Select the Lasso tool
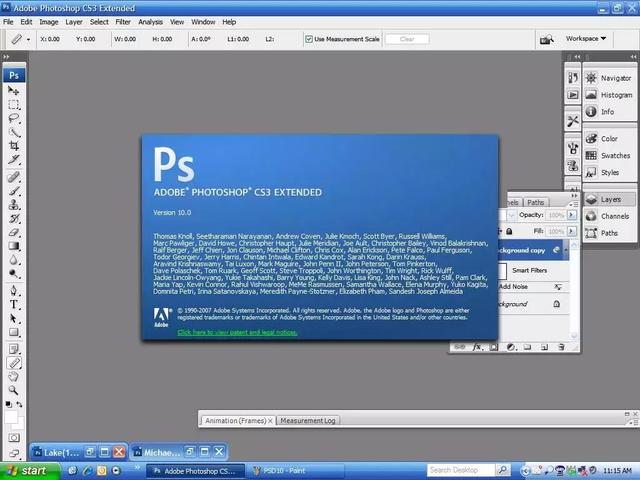 coord(14,118)
